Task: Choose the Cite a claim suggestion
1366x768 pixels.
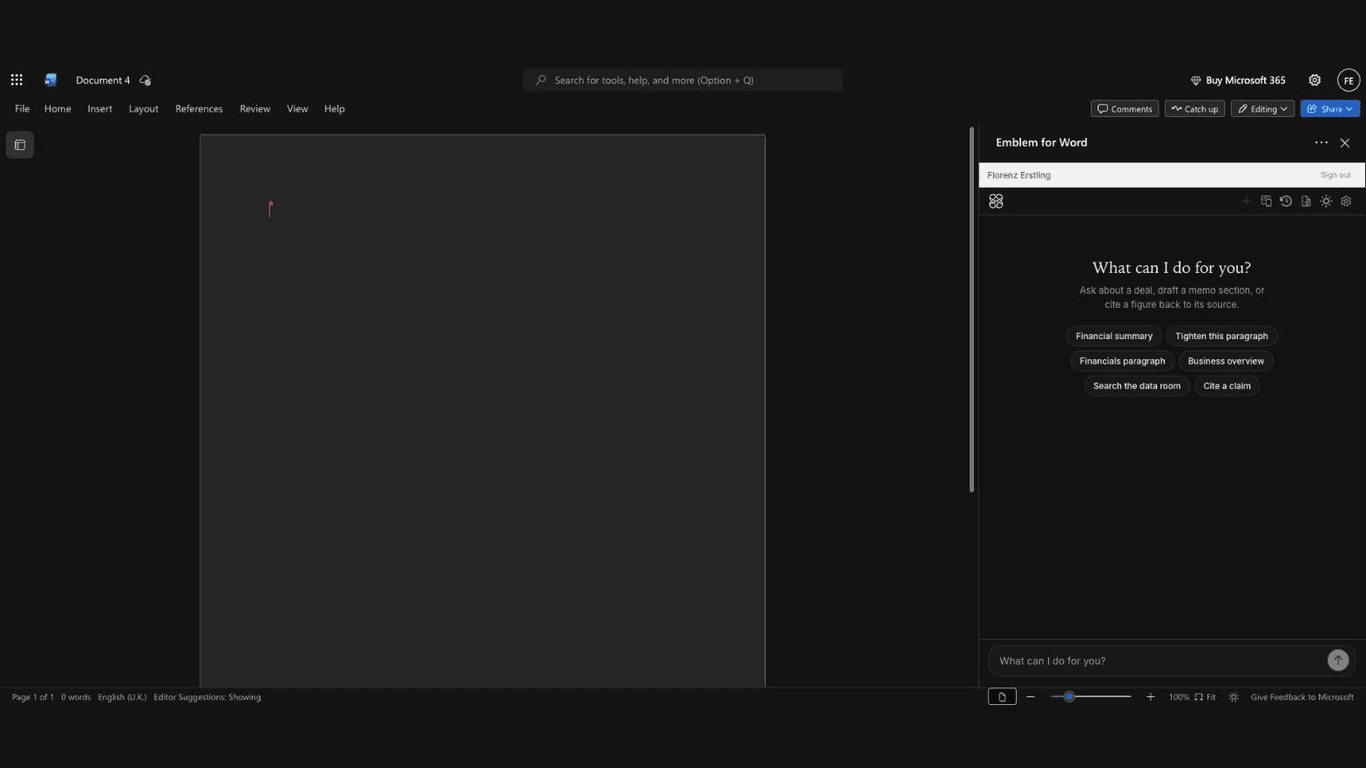Action: click(1227, 386)
